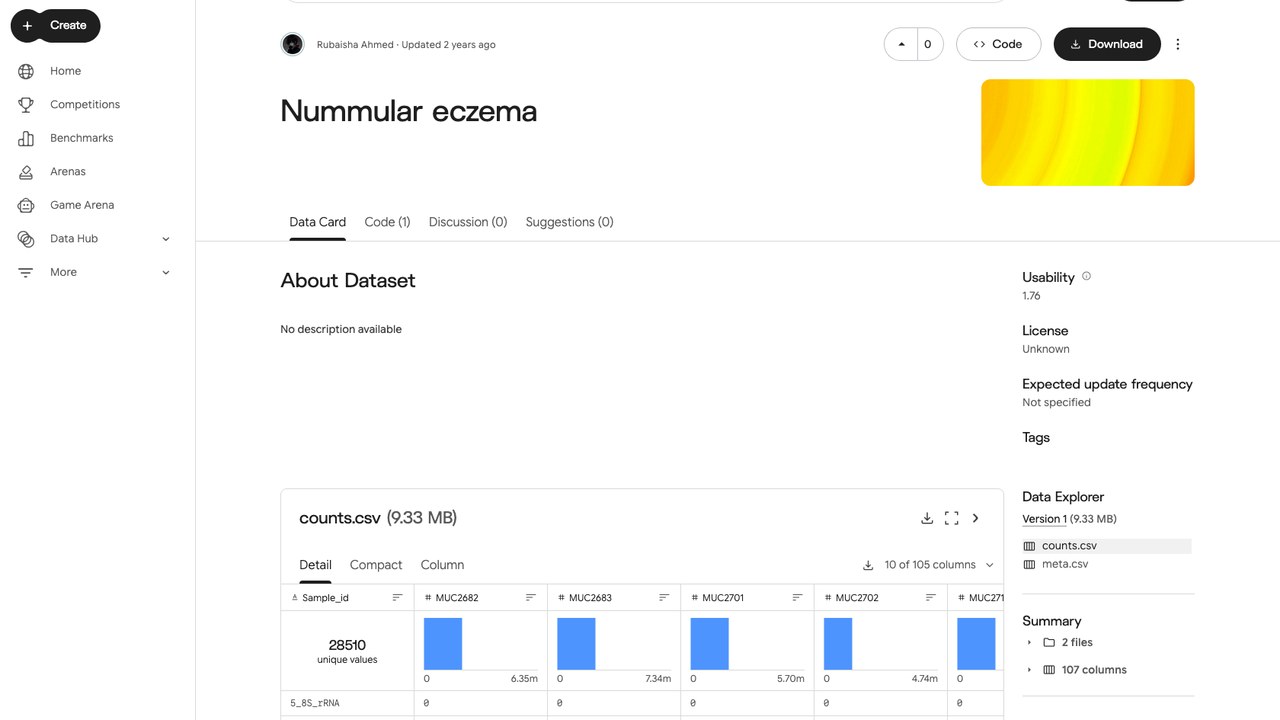1280x720 pixels.
Task: Sort the Sample_id column
Action: 397,598
